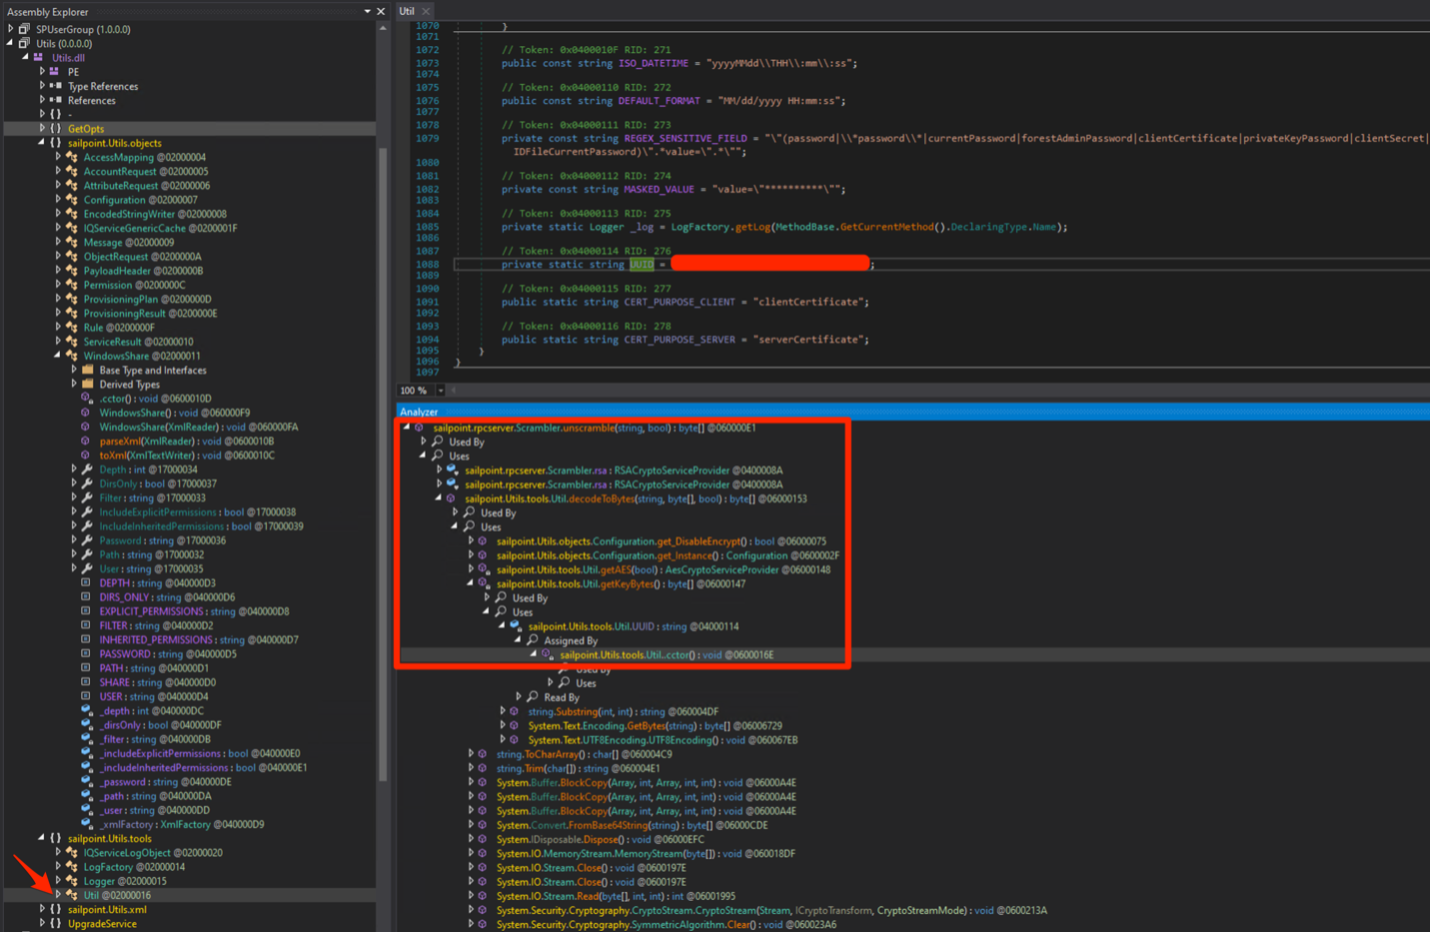Click the Base Type and Interfaces folder icon
Image resolution: width=1430 pixels, height=935 pixels.
point(87,370)
